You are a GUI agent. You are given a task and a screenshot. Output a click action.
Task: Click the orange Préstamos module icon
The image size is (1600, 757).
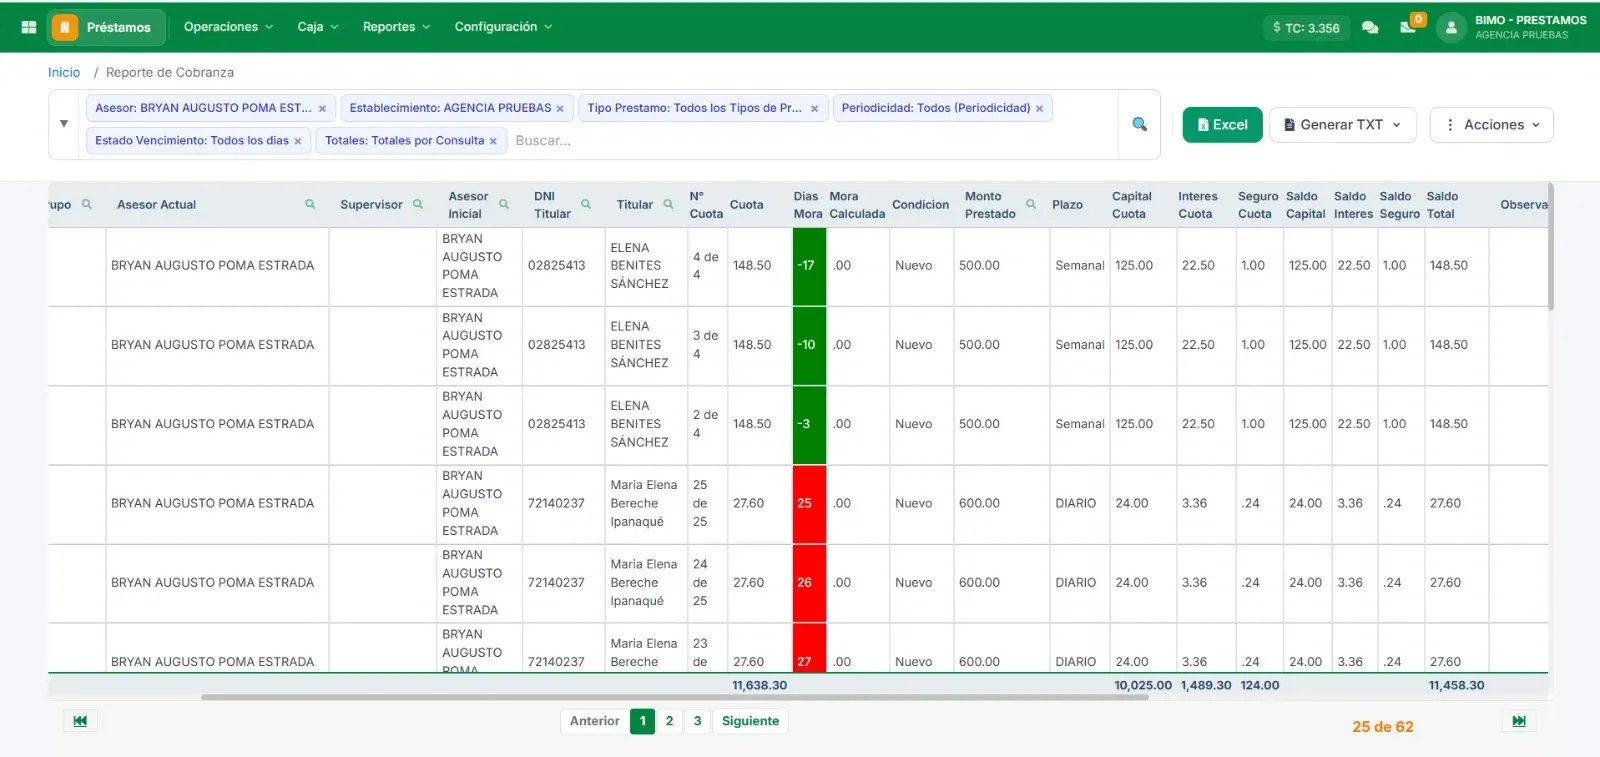[64, 27]
